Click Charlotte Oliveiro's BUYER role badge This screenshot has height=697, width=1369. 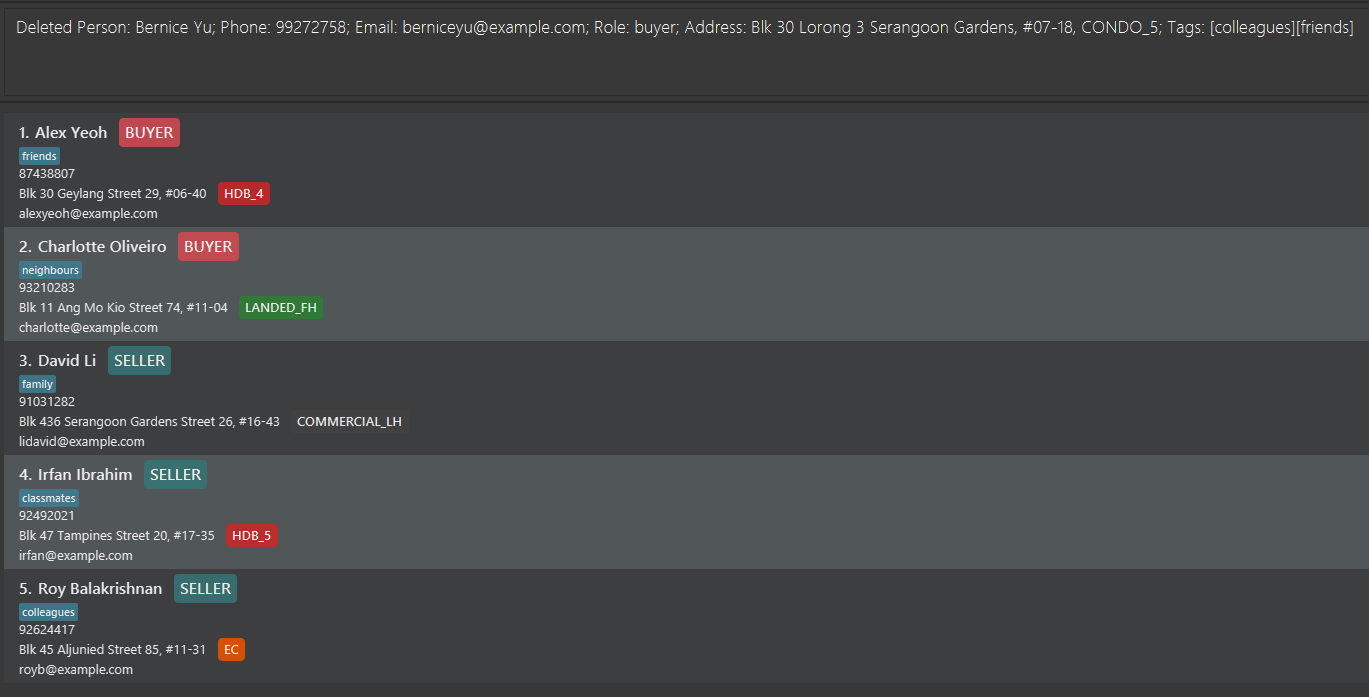pos(208,247)
